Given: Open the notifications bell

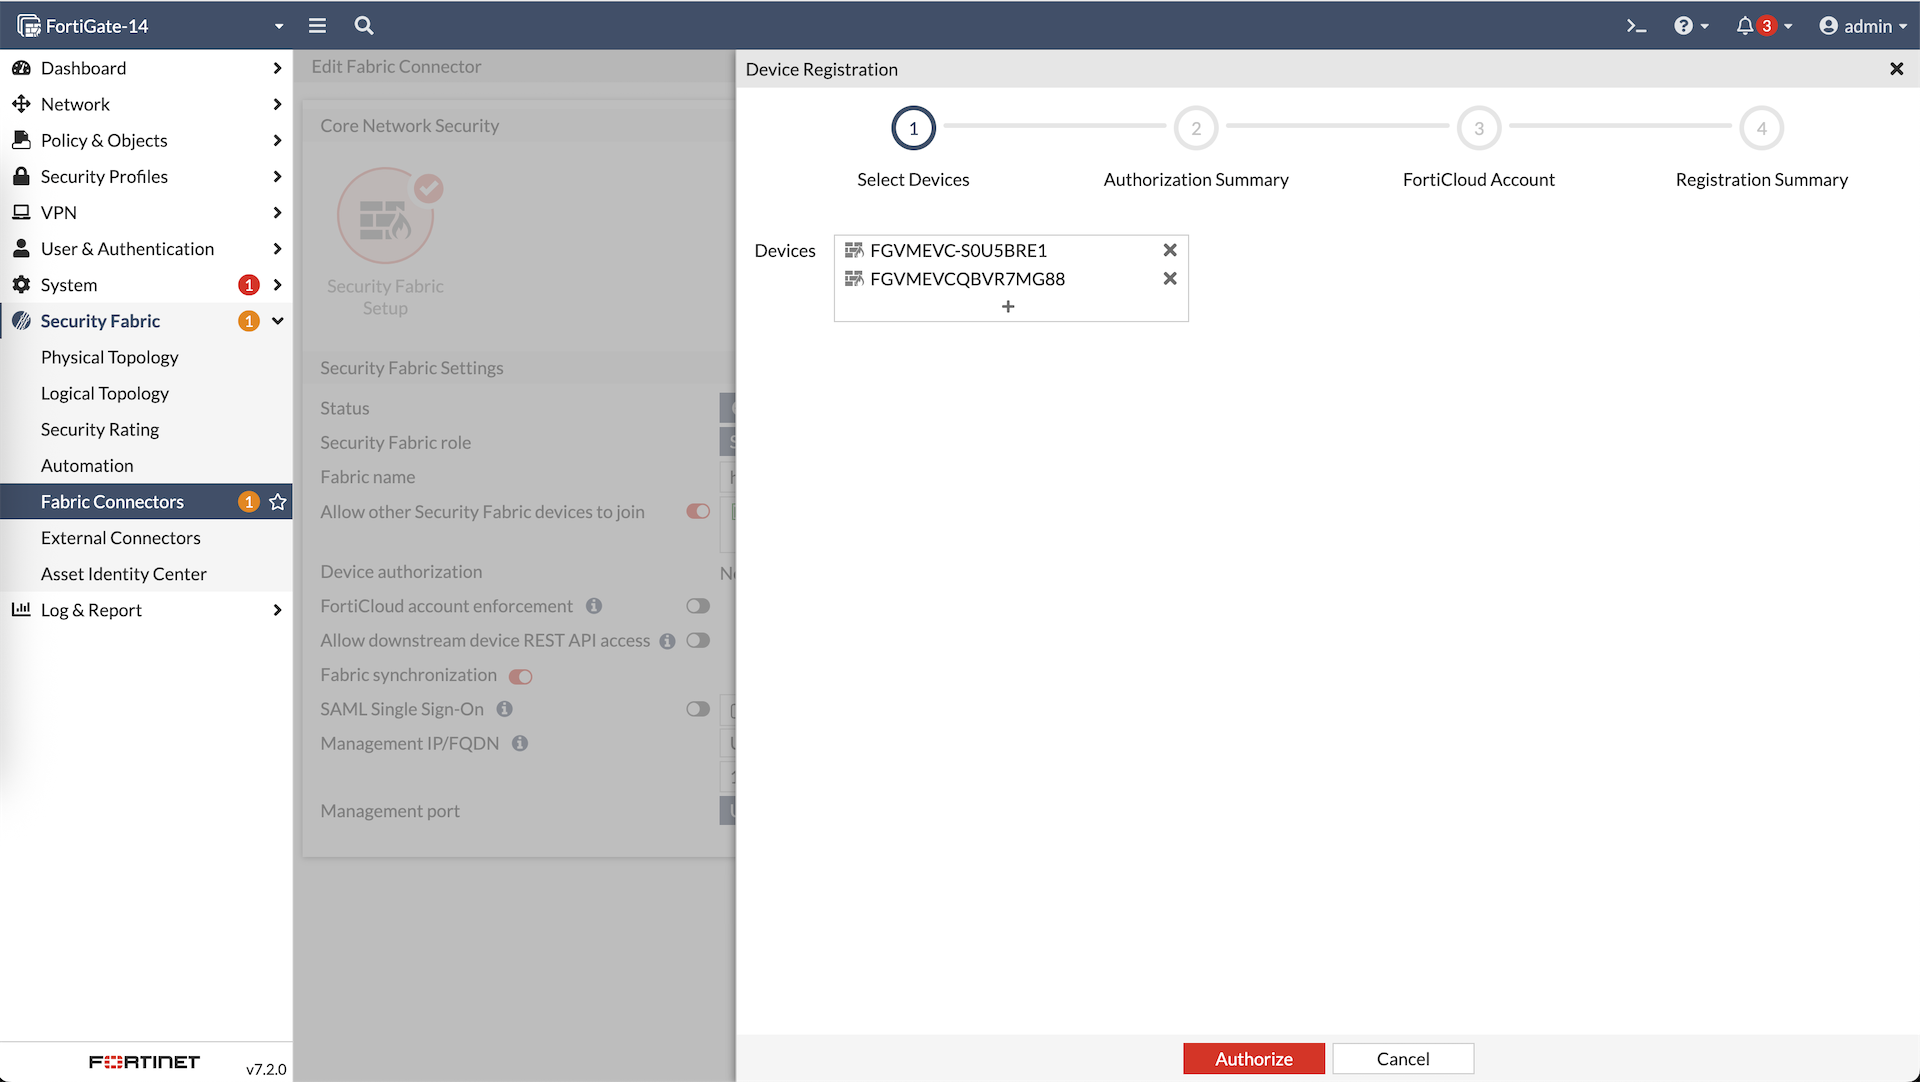Looking at the screenshot, I should (1745, 26).
